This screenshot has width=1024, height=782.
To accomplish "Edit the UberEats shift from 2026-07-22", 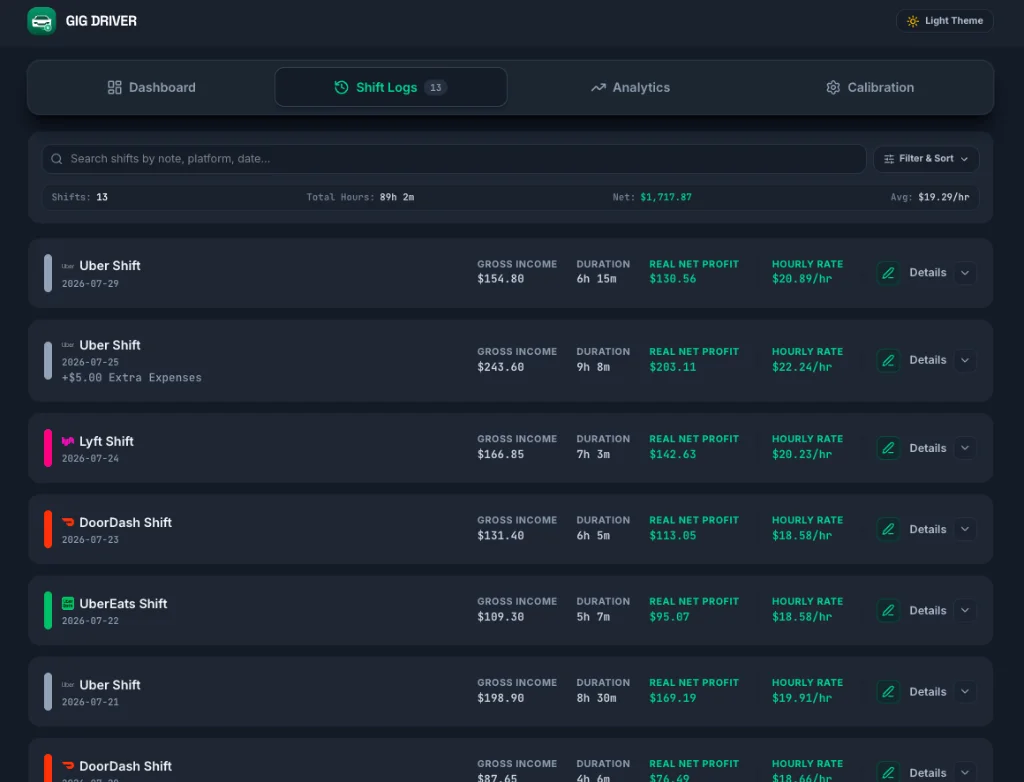I will click(888, 610).
